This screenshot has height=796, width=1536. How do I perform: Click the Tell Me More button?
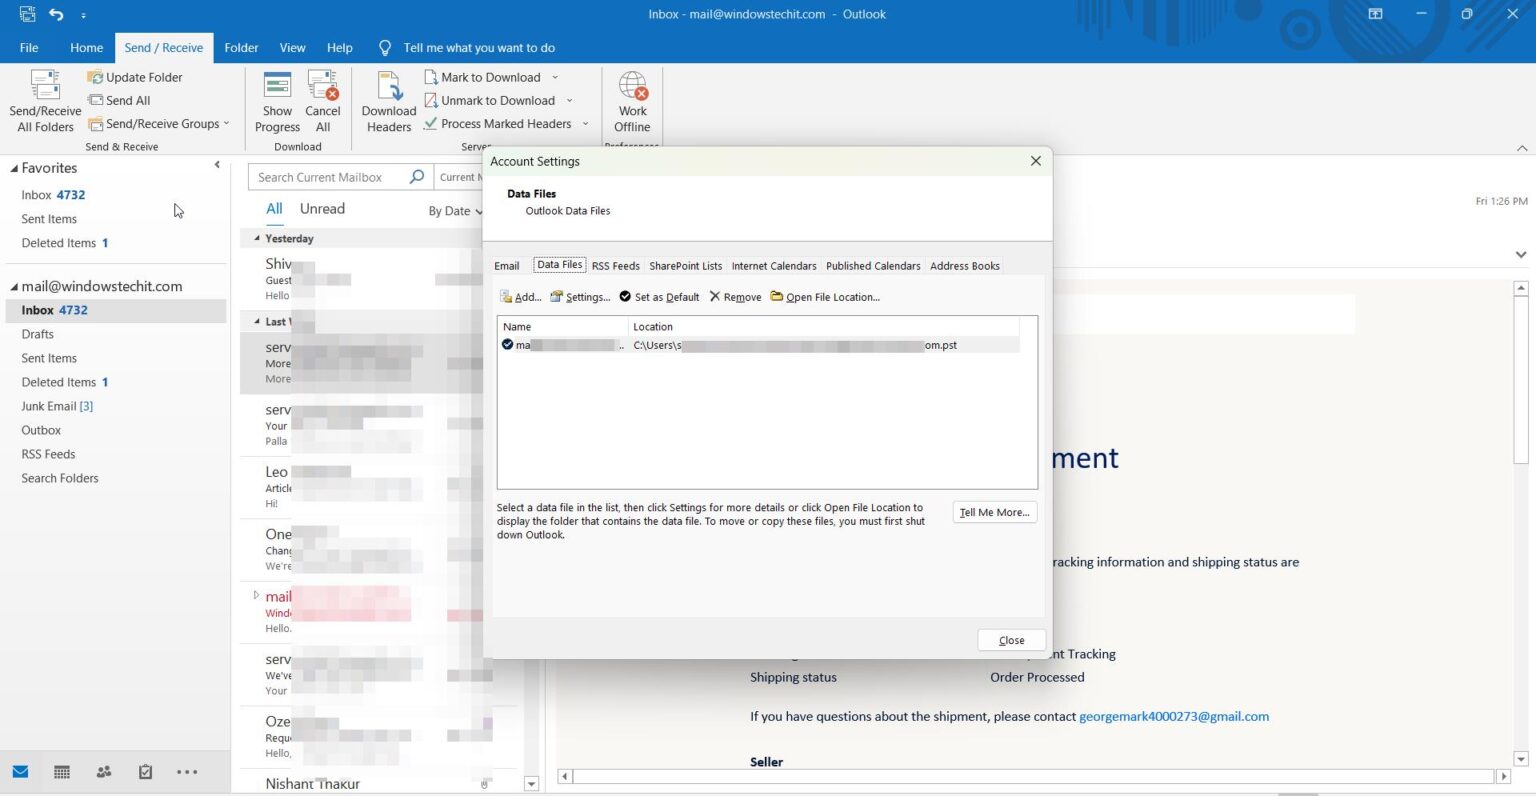pyautogui.click(x=993, y=512)
